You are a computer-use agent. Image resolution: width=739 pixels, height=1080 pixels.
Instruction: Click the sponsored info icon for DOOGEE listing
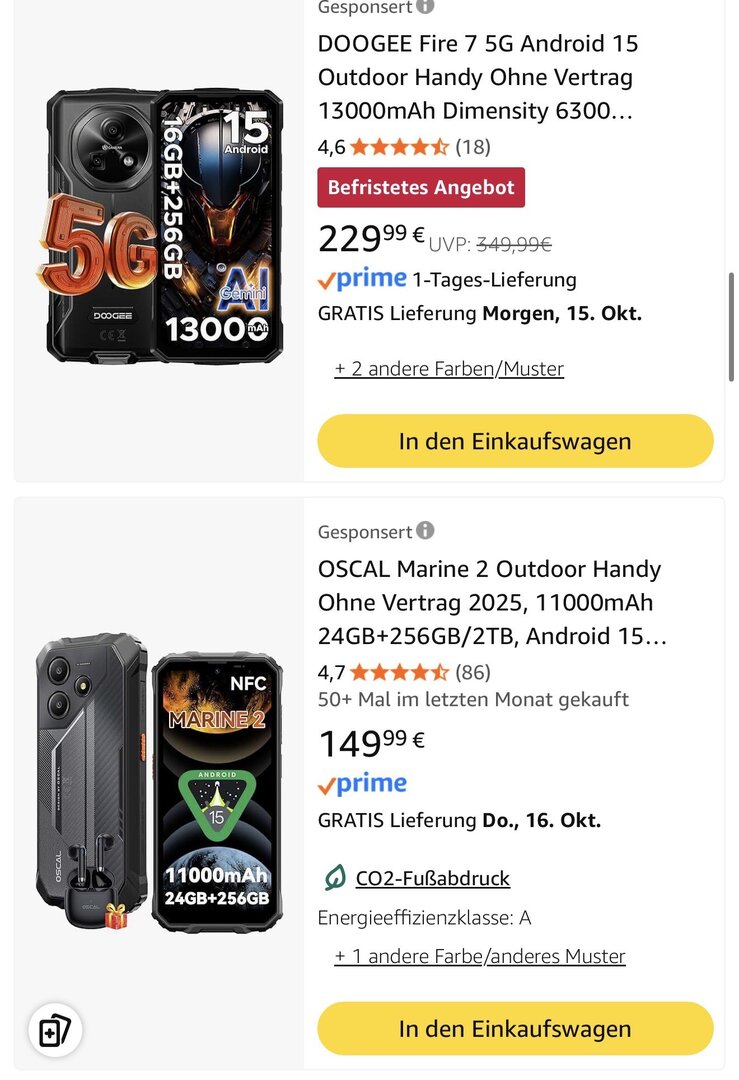(425, 6)
